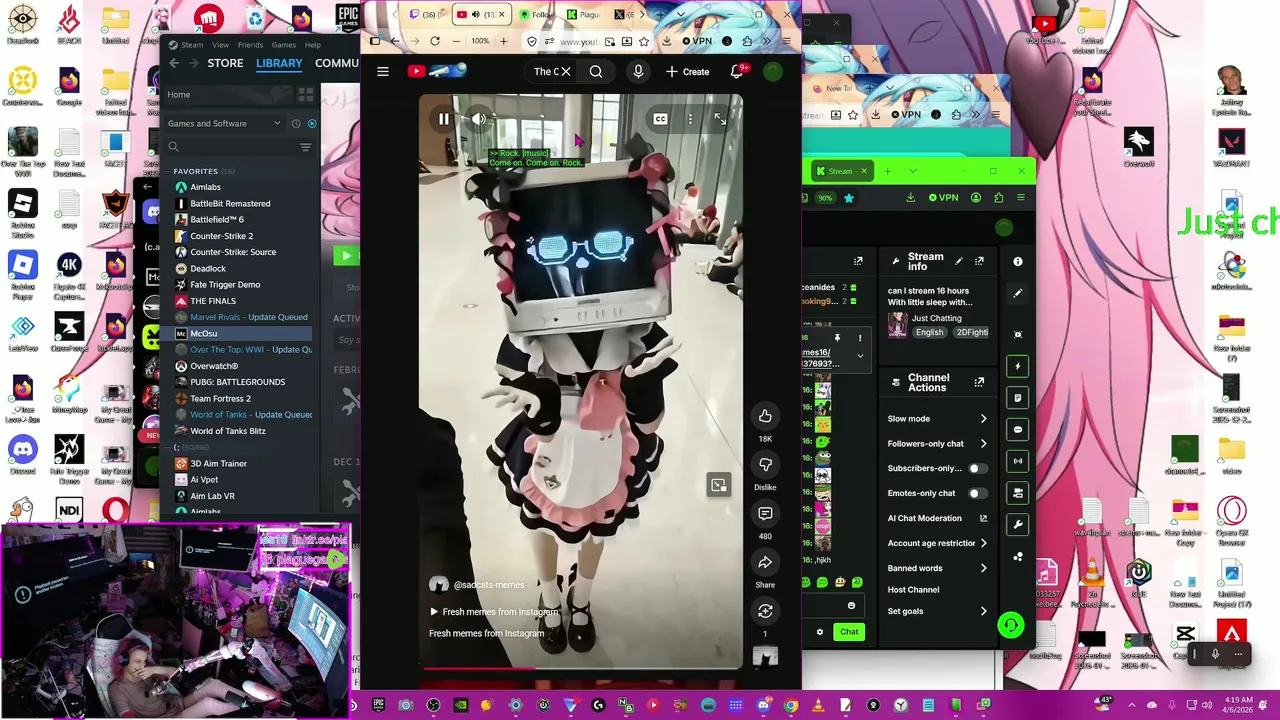Open Kick sidebar info icon
The image size is (1280, 720).
1018,262
